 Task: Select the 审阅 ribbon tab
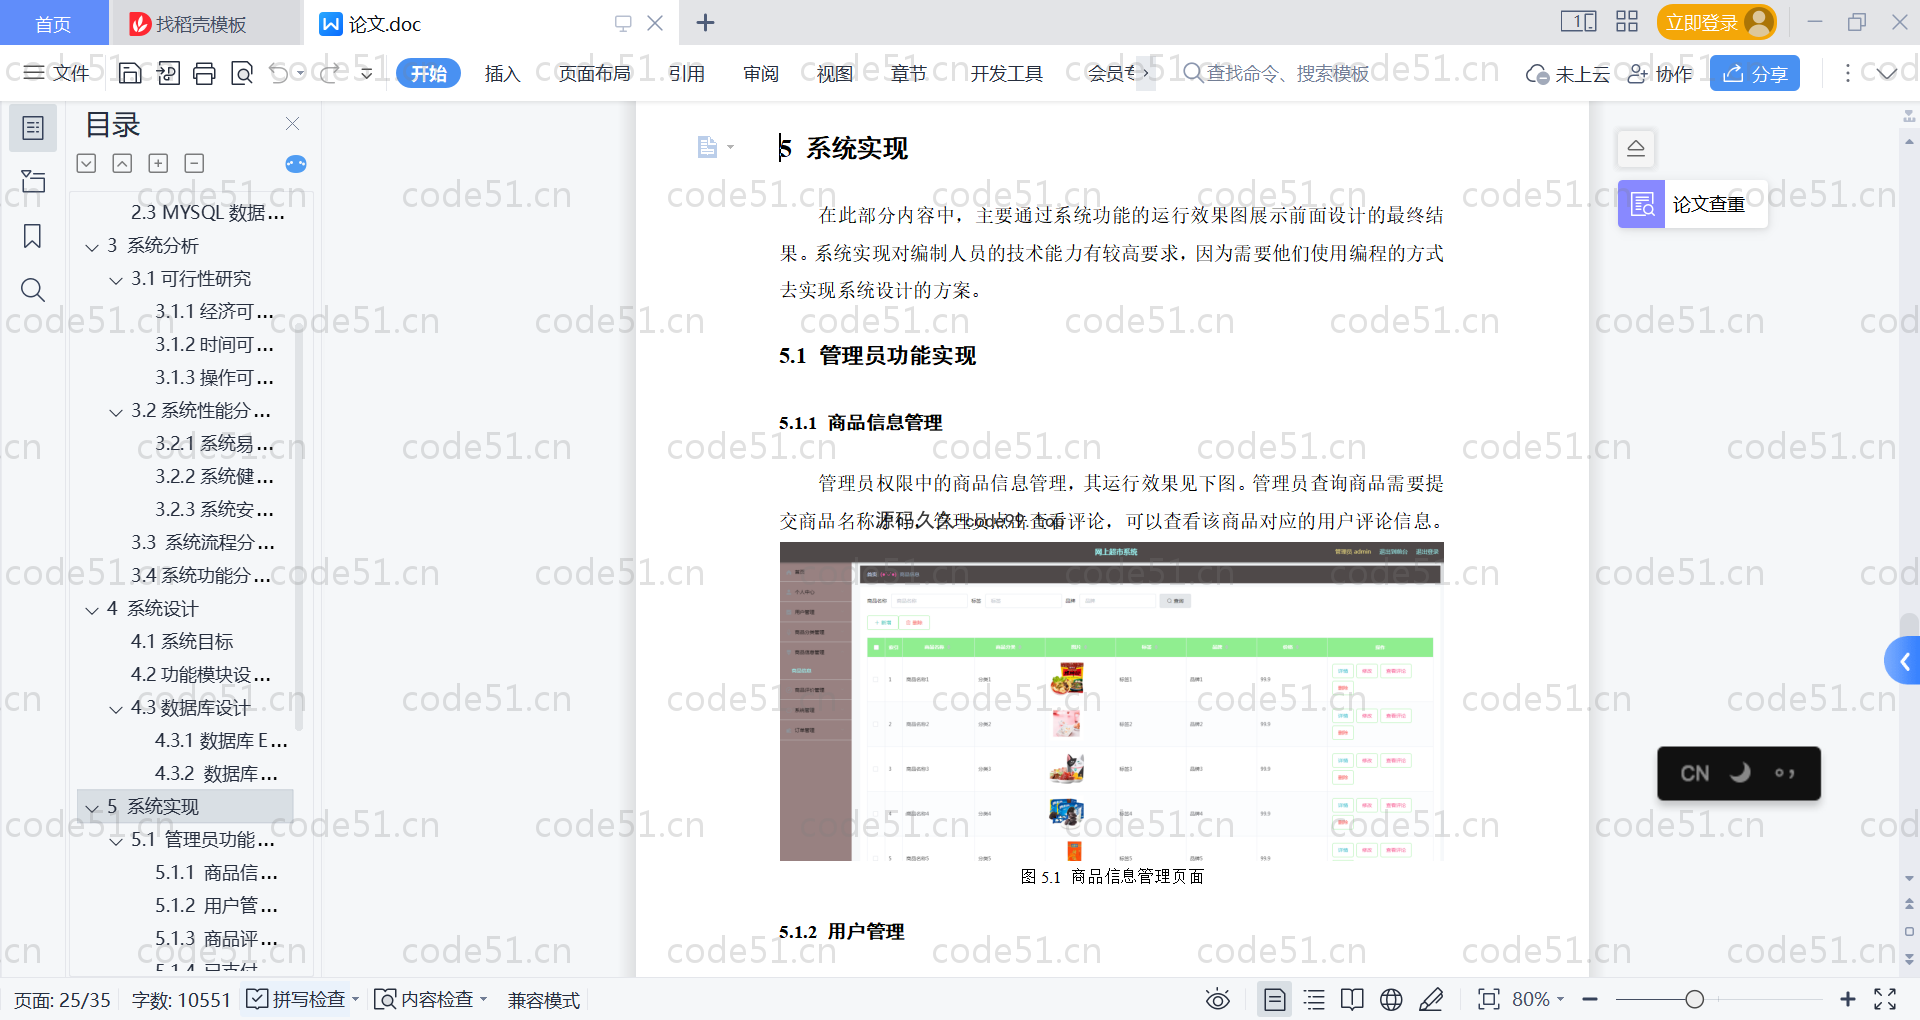760,73
